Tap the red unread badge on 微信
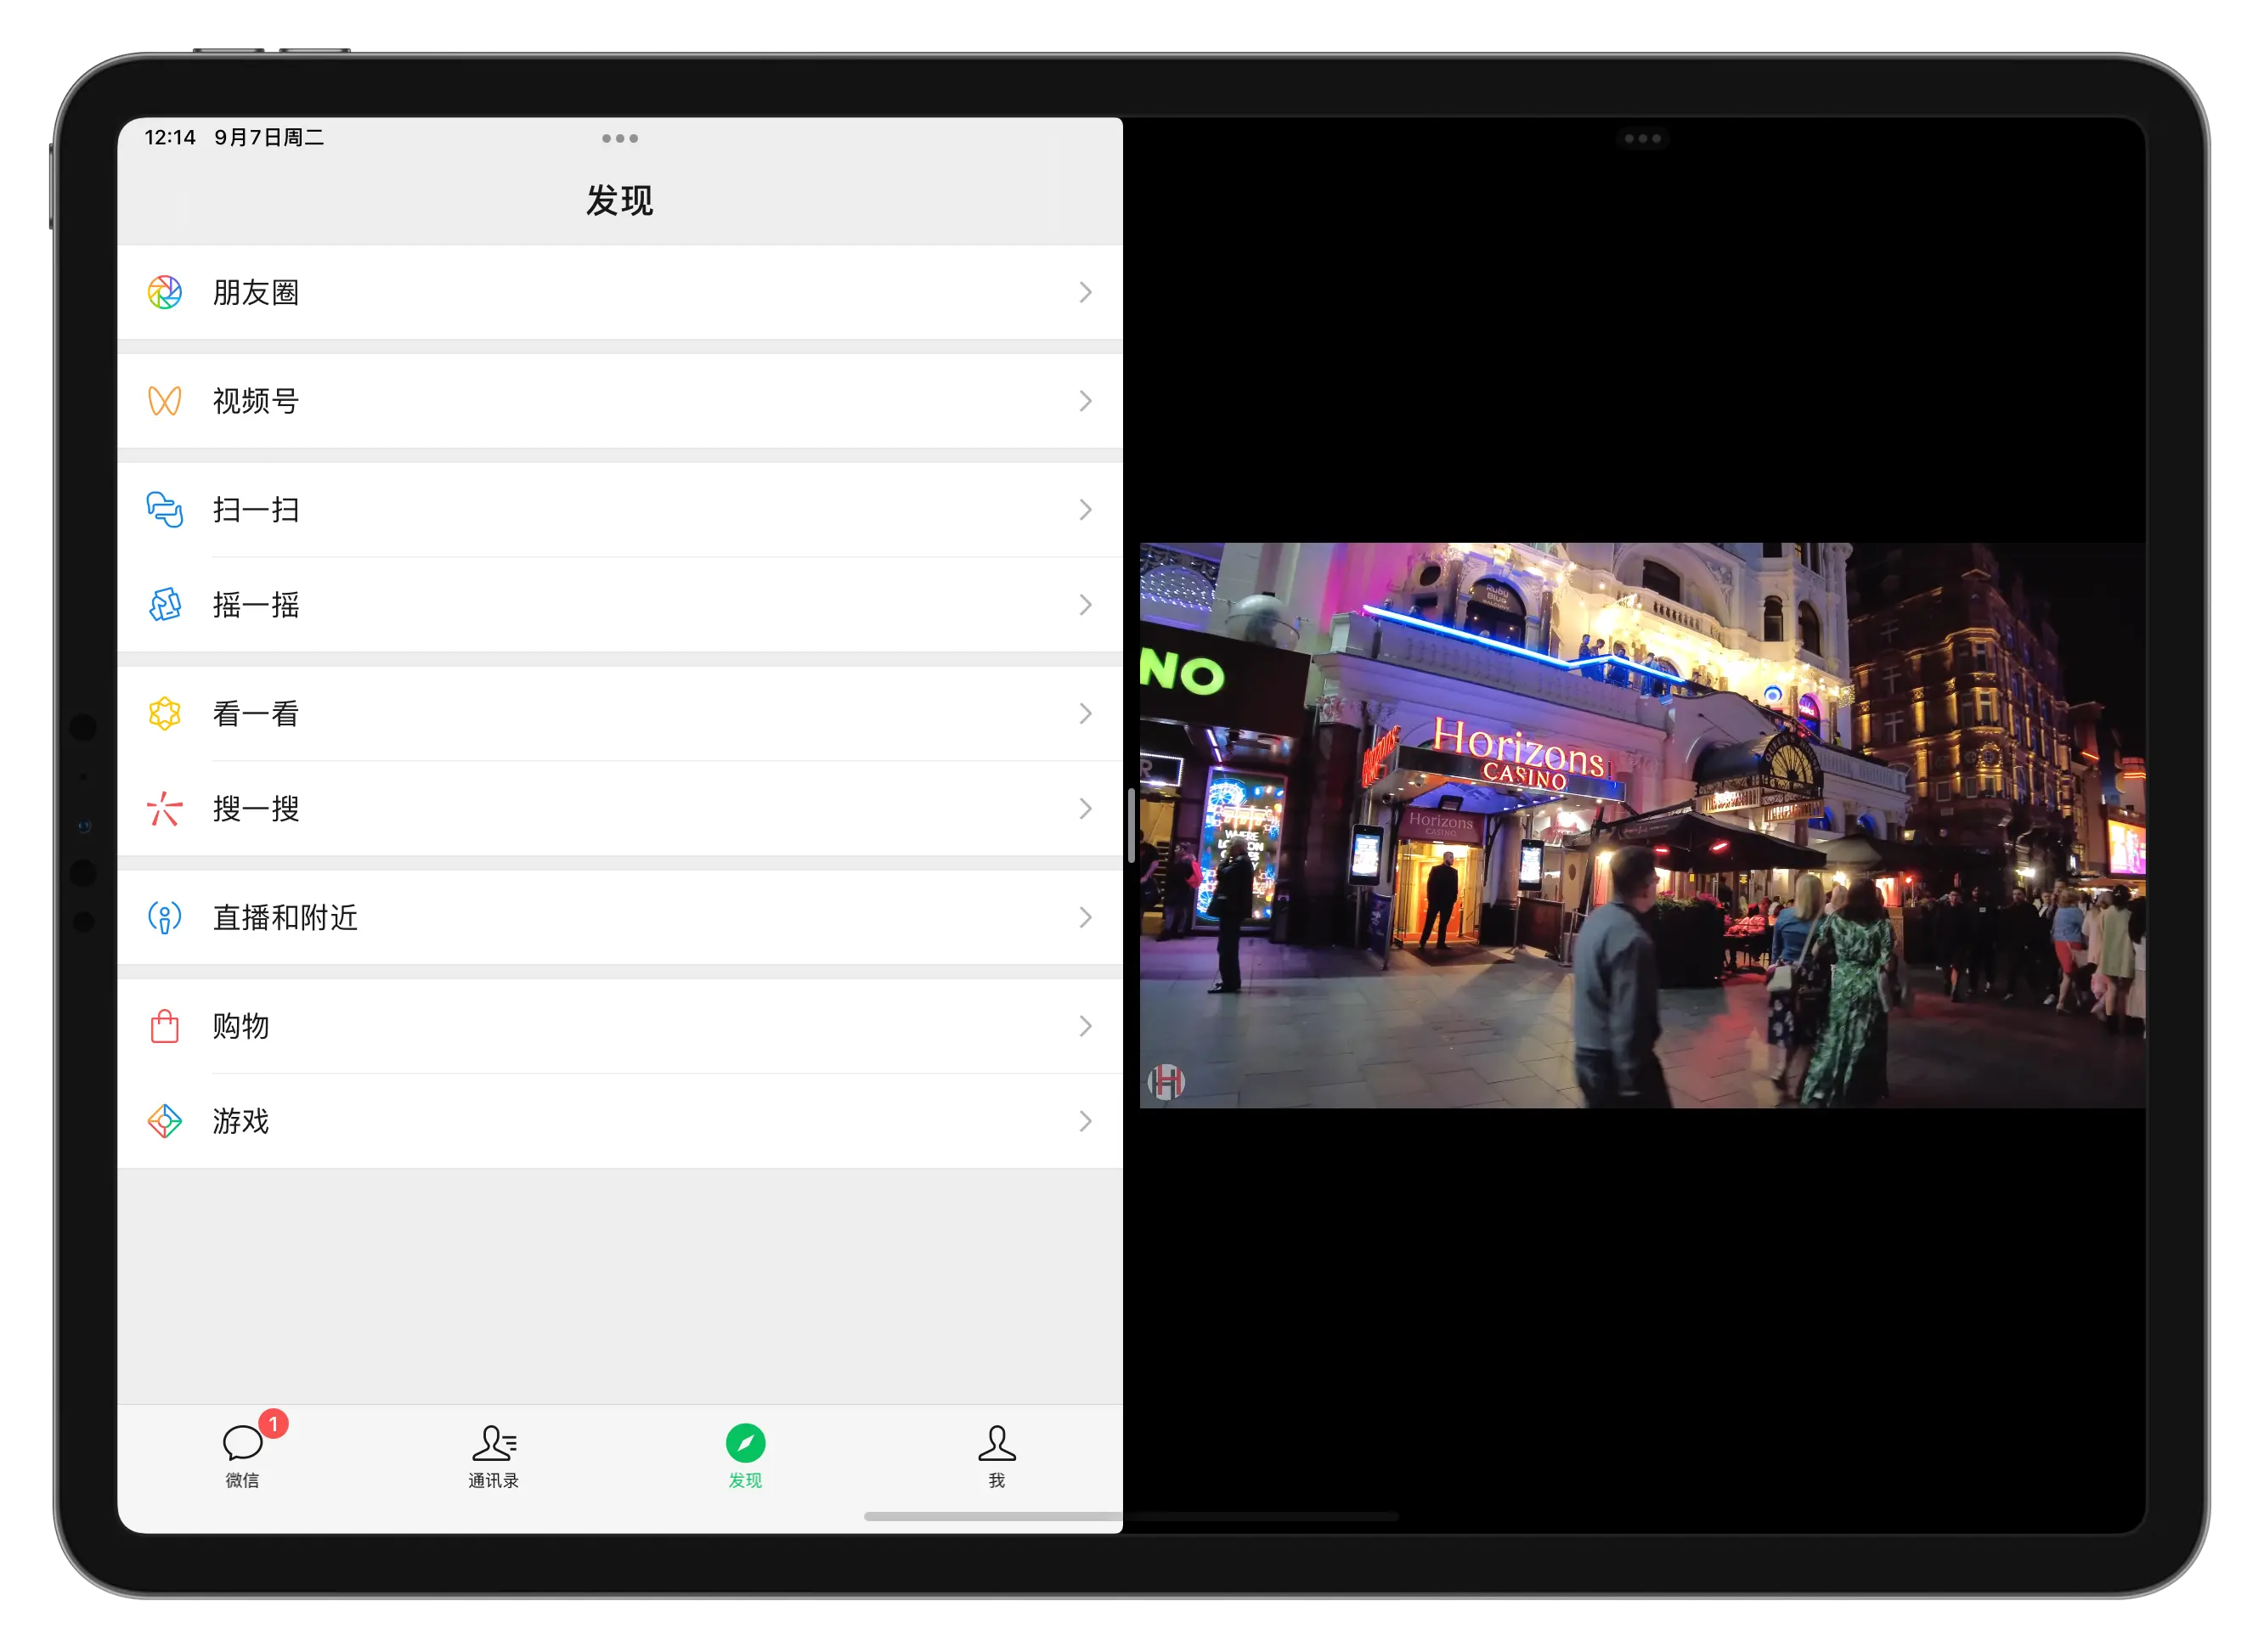Screen dimensions: 2264x1652 [274, 1424]
